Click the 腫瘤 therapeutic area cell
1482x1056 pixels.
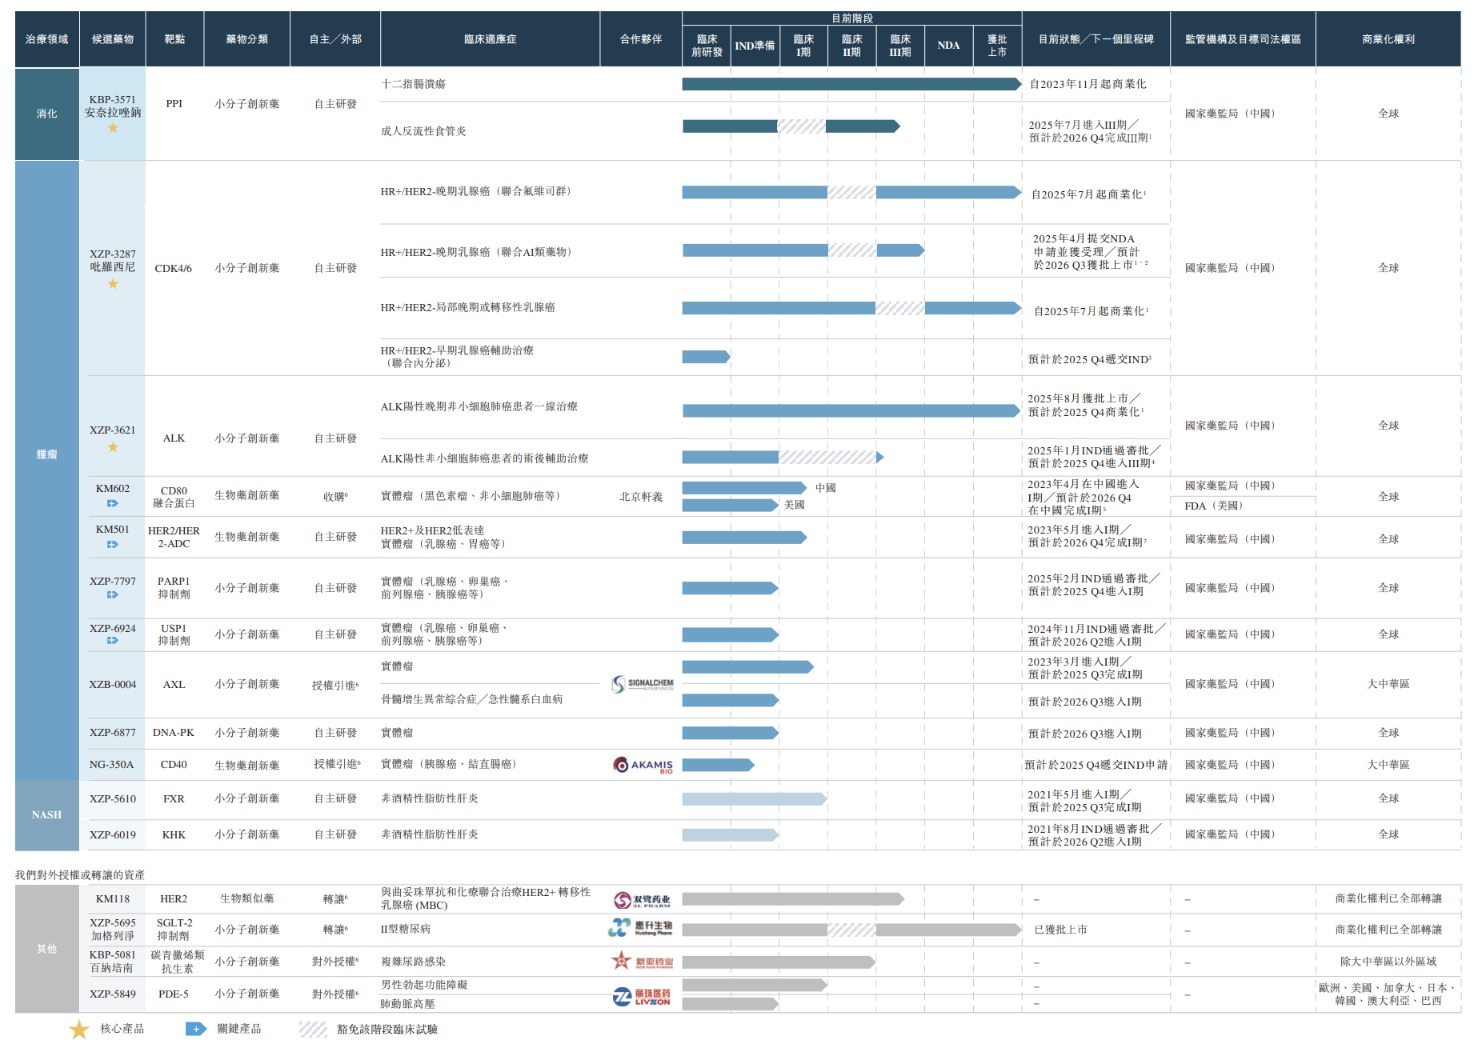coord(47,454)
